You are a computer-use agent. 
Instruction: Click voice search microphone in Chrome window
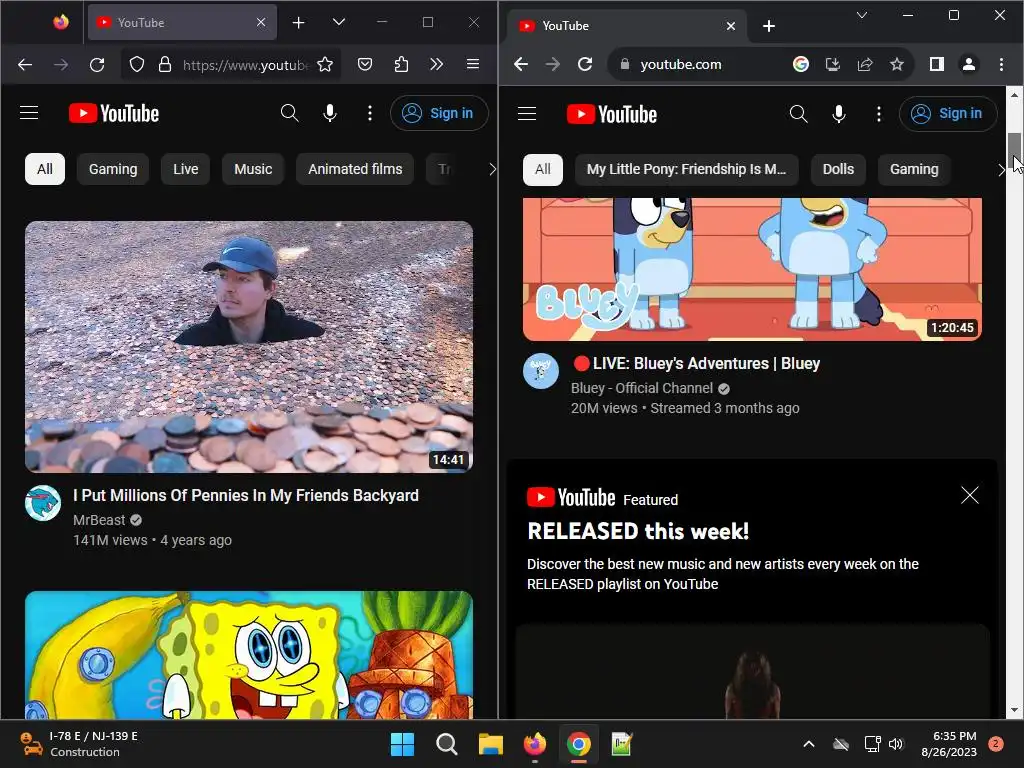[839, 114]
